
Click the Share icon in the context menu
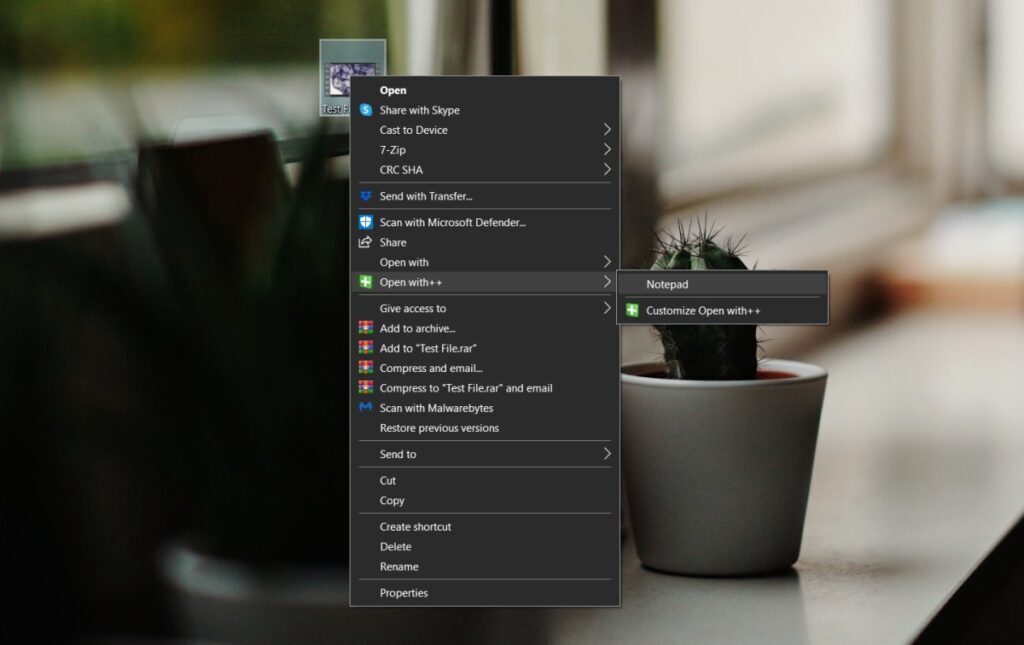(x=368, y=242)
